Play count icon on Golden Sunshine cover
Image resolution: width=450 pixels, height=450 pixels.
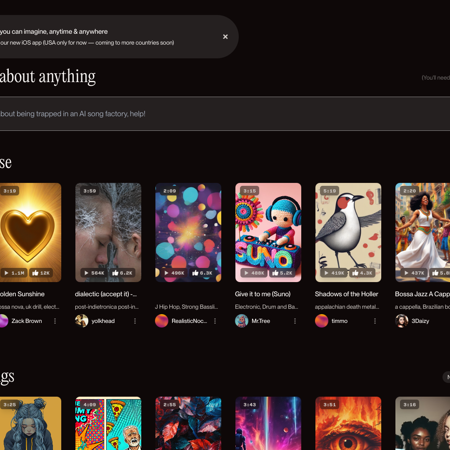click(x=6, y=273)
